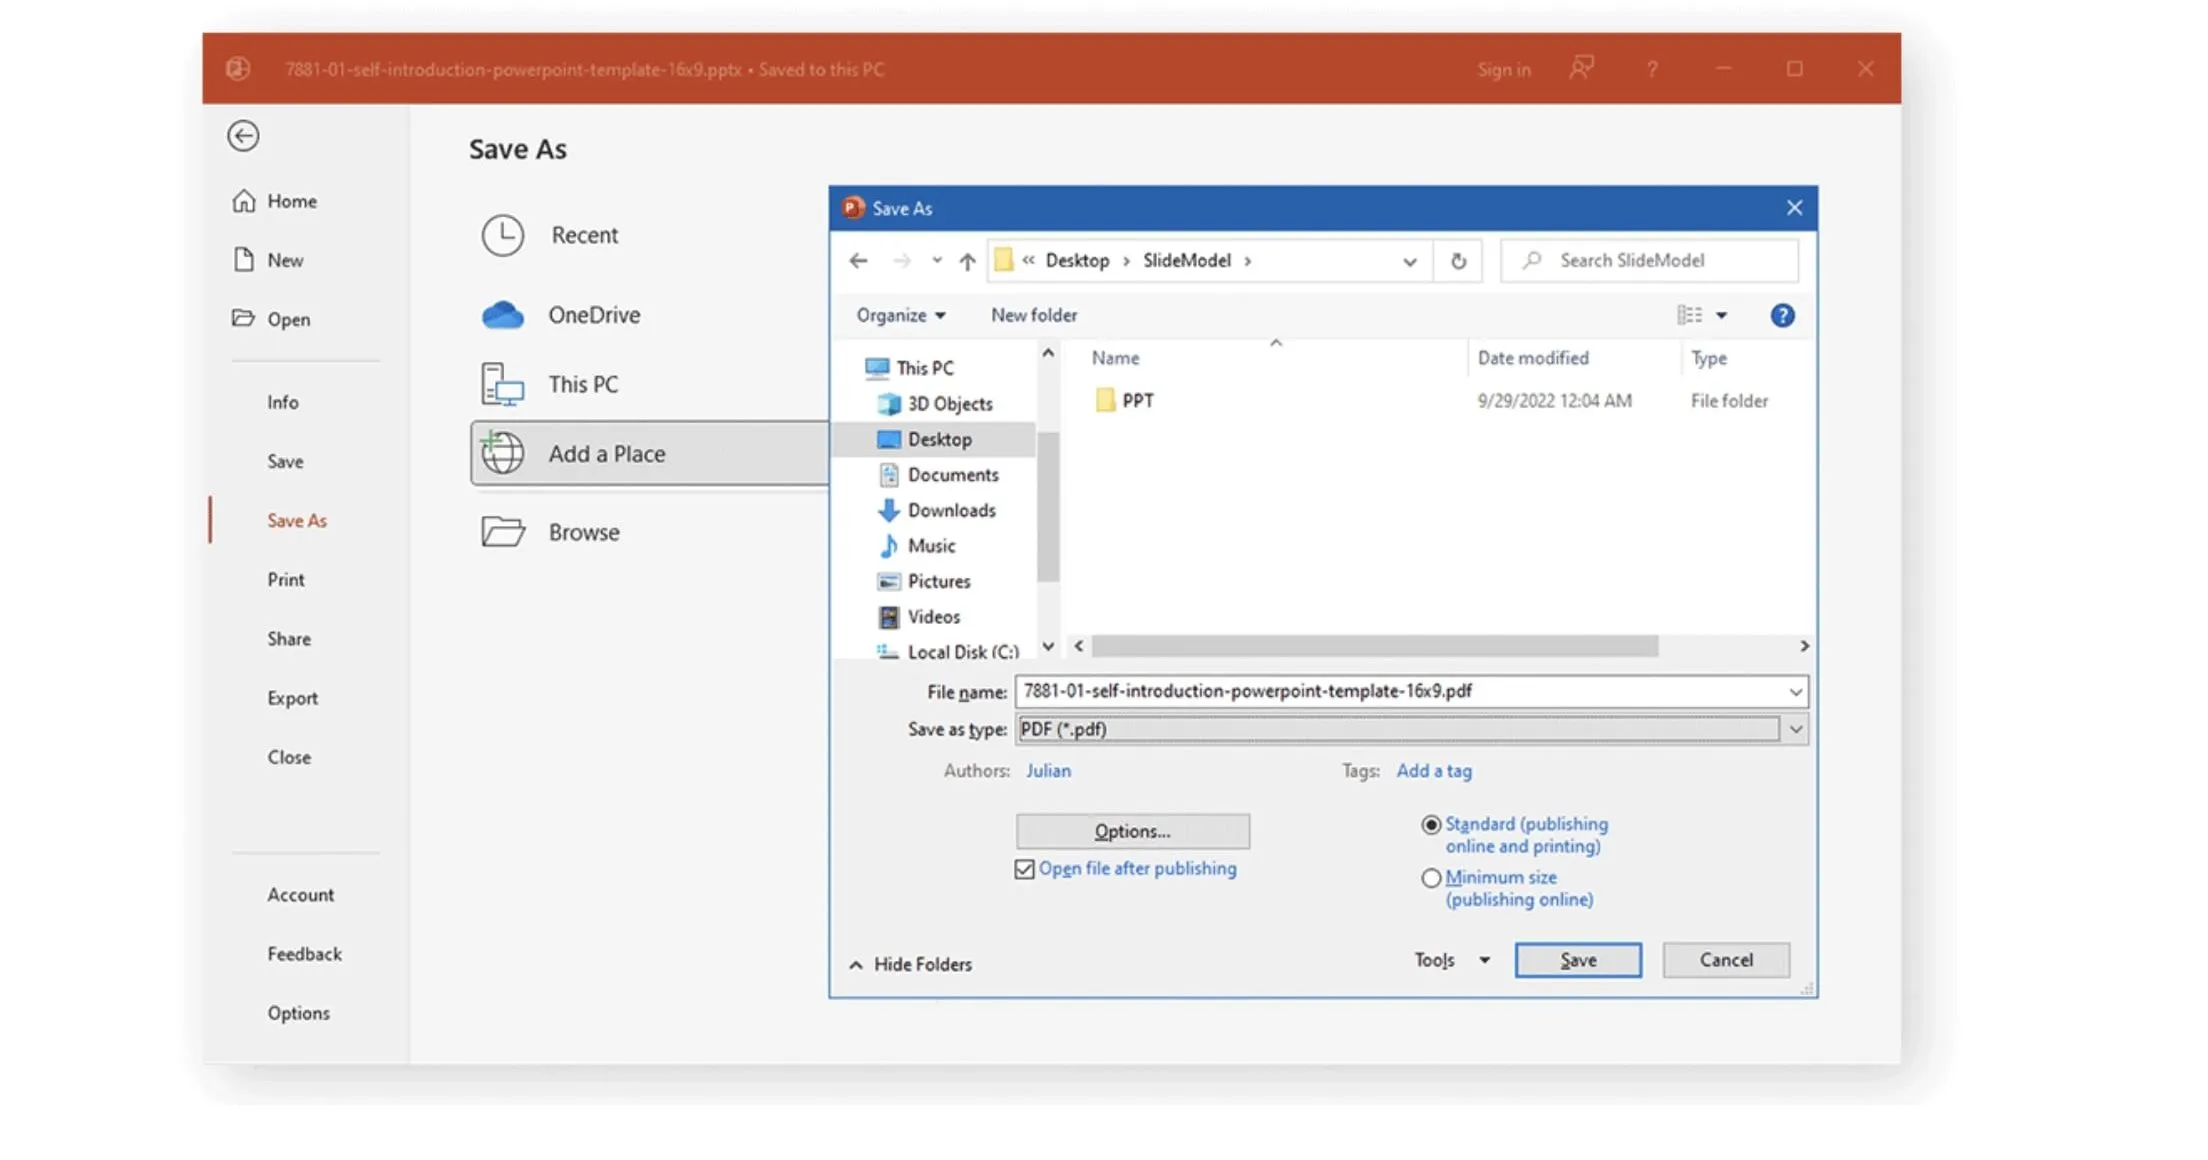
Task: Click the back arrow circle icon
Action: (243, 135)
